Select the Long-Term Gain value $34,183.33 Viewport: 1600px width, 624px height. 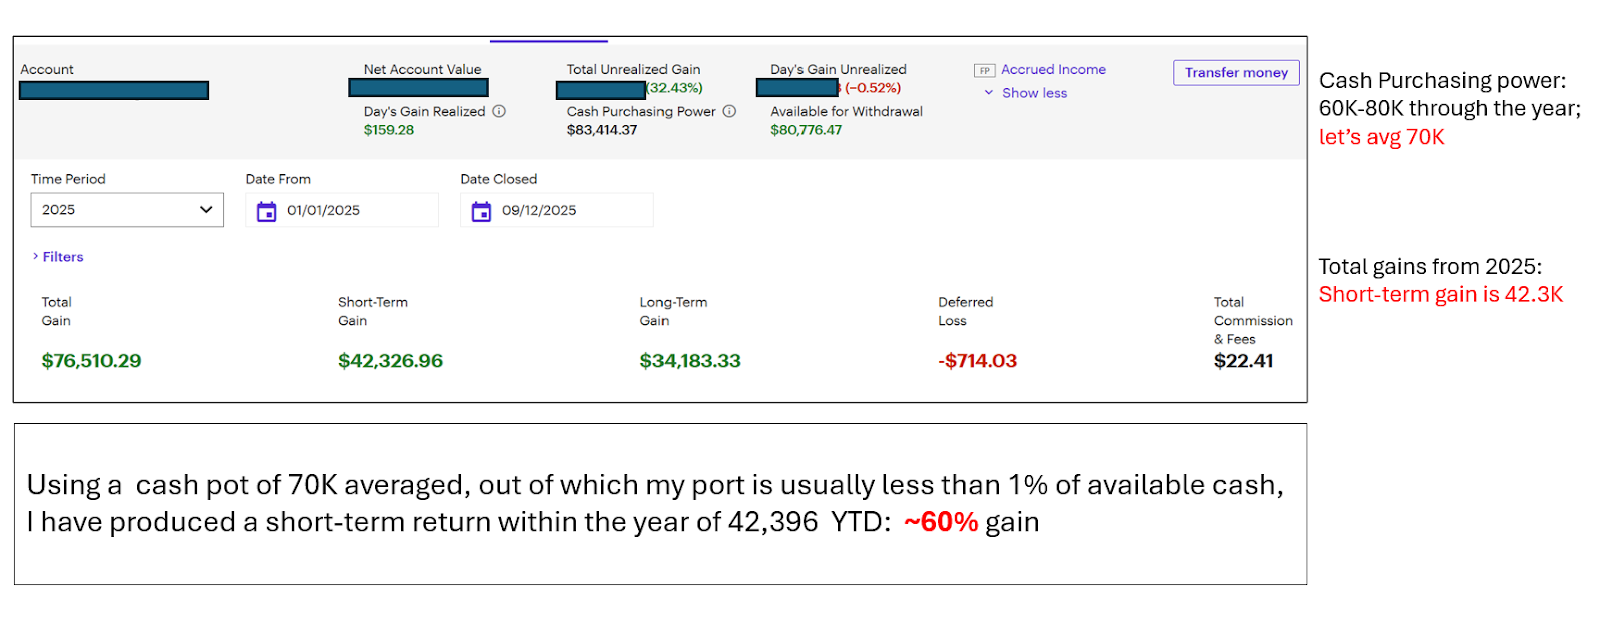690,361
